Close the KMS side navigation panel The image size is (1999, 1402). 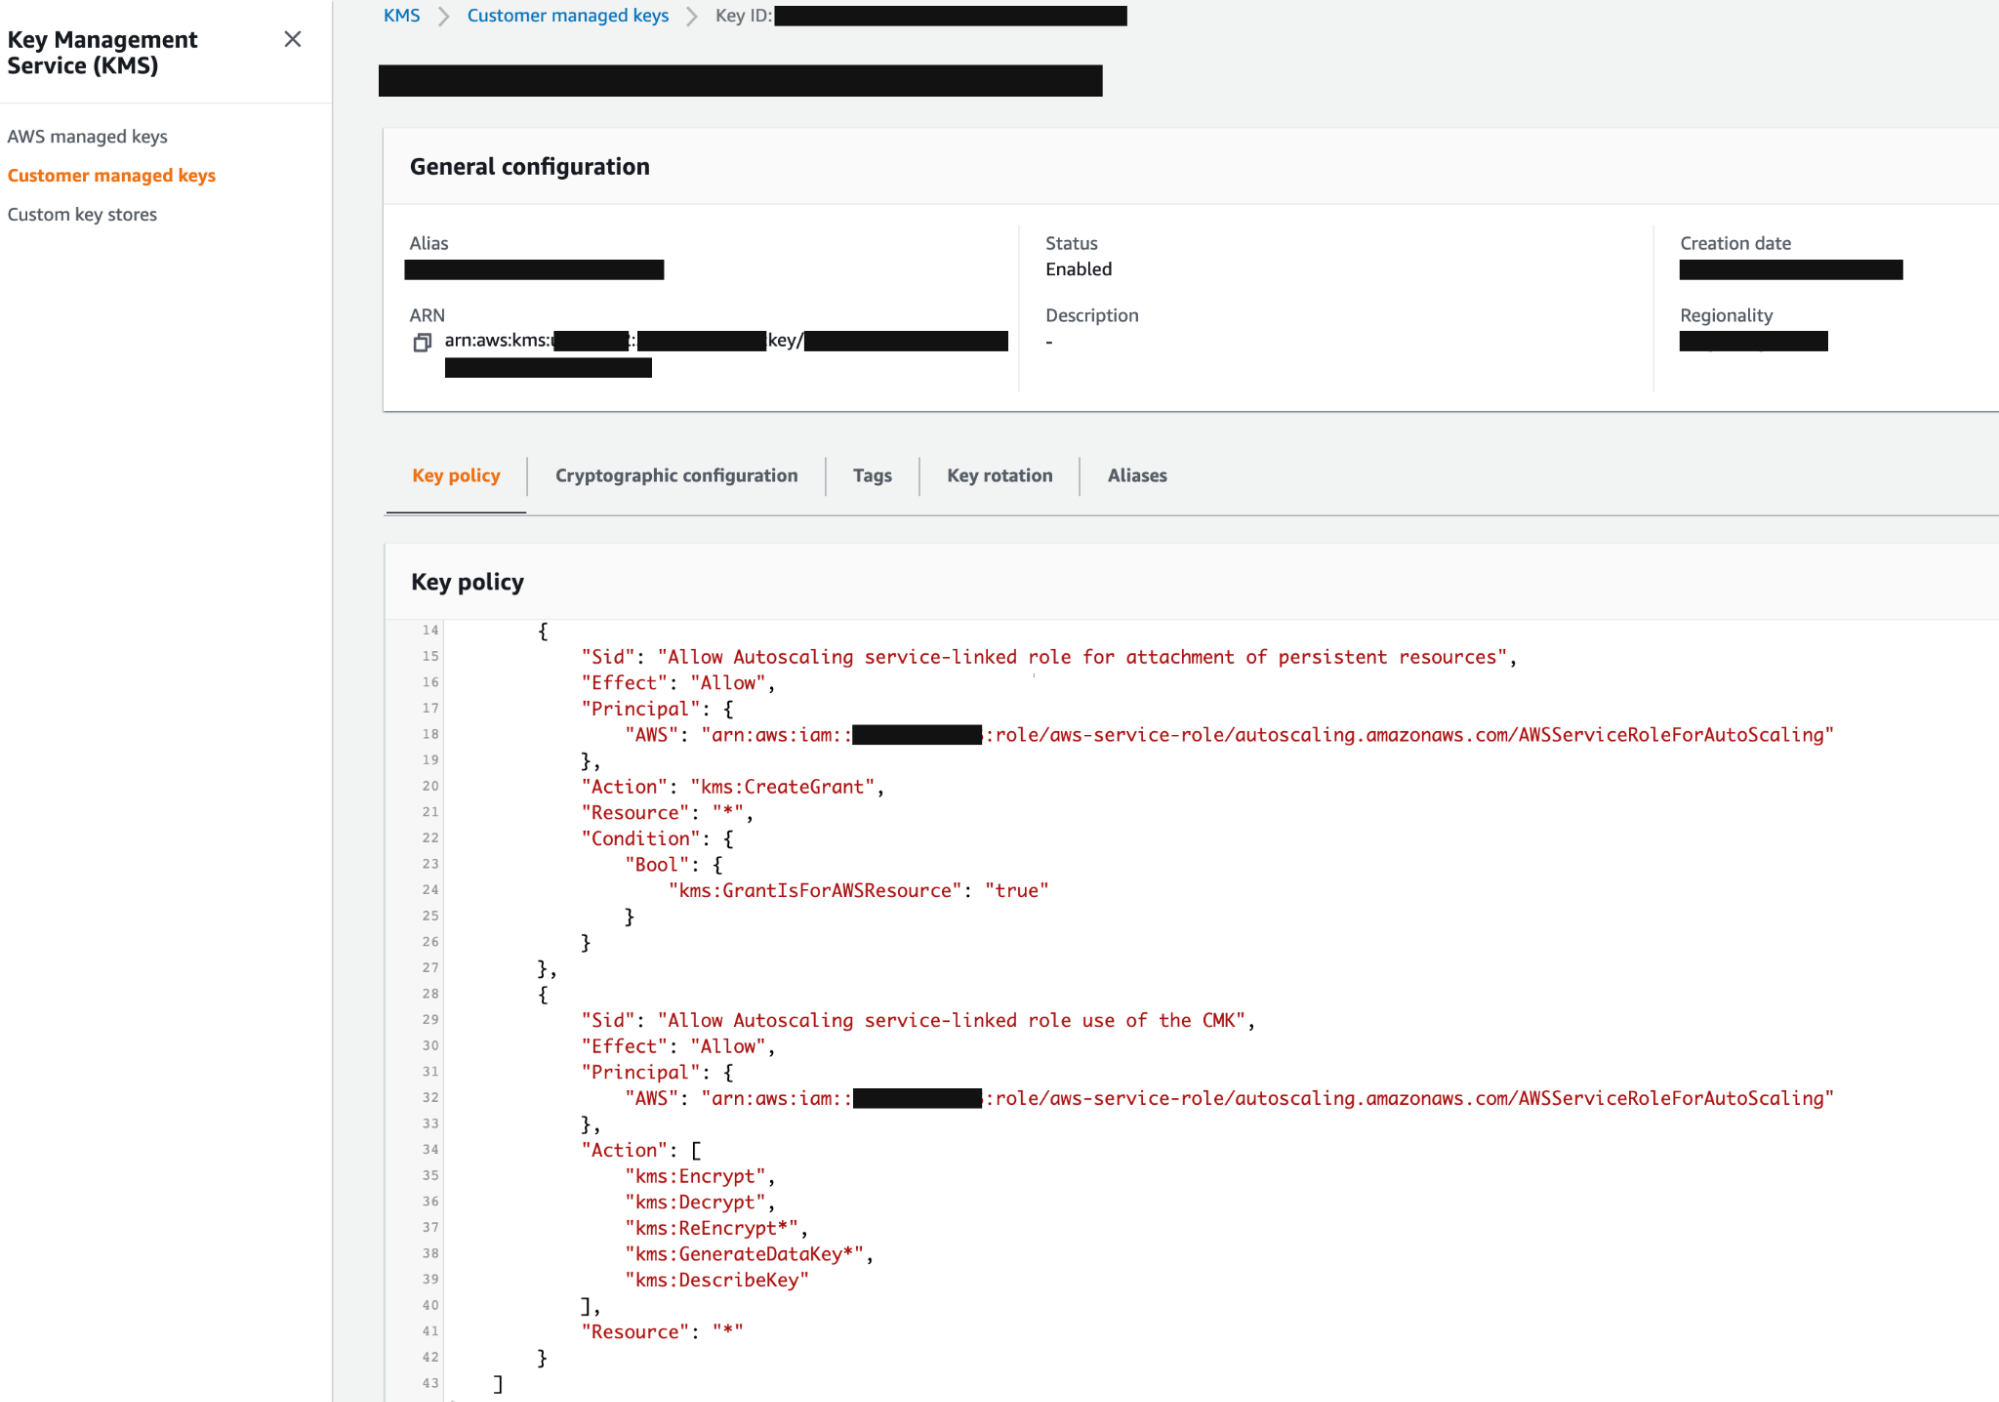[x=292, y=39]
